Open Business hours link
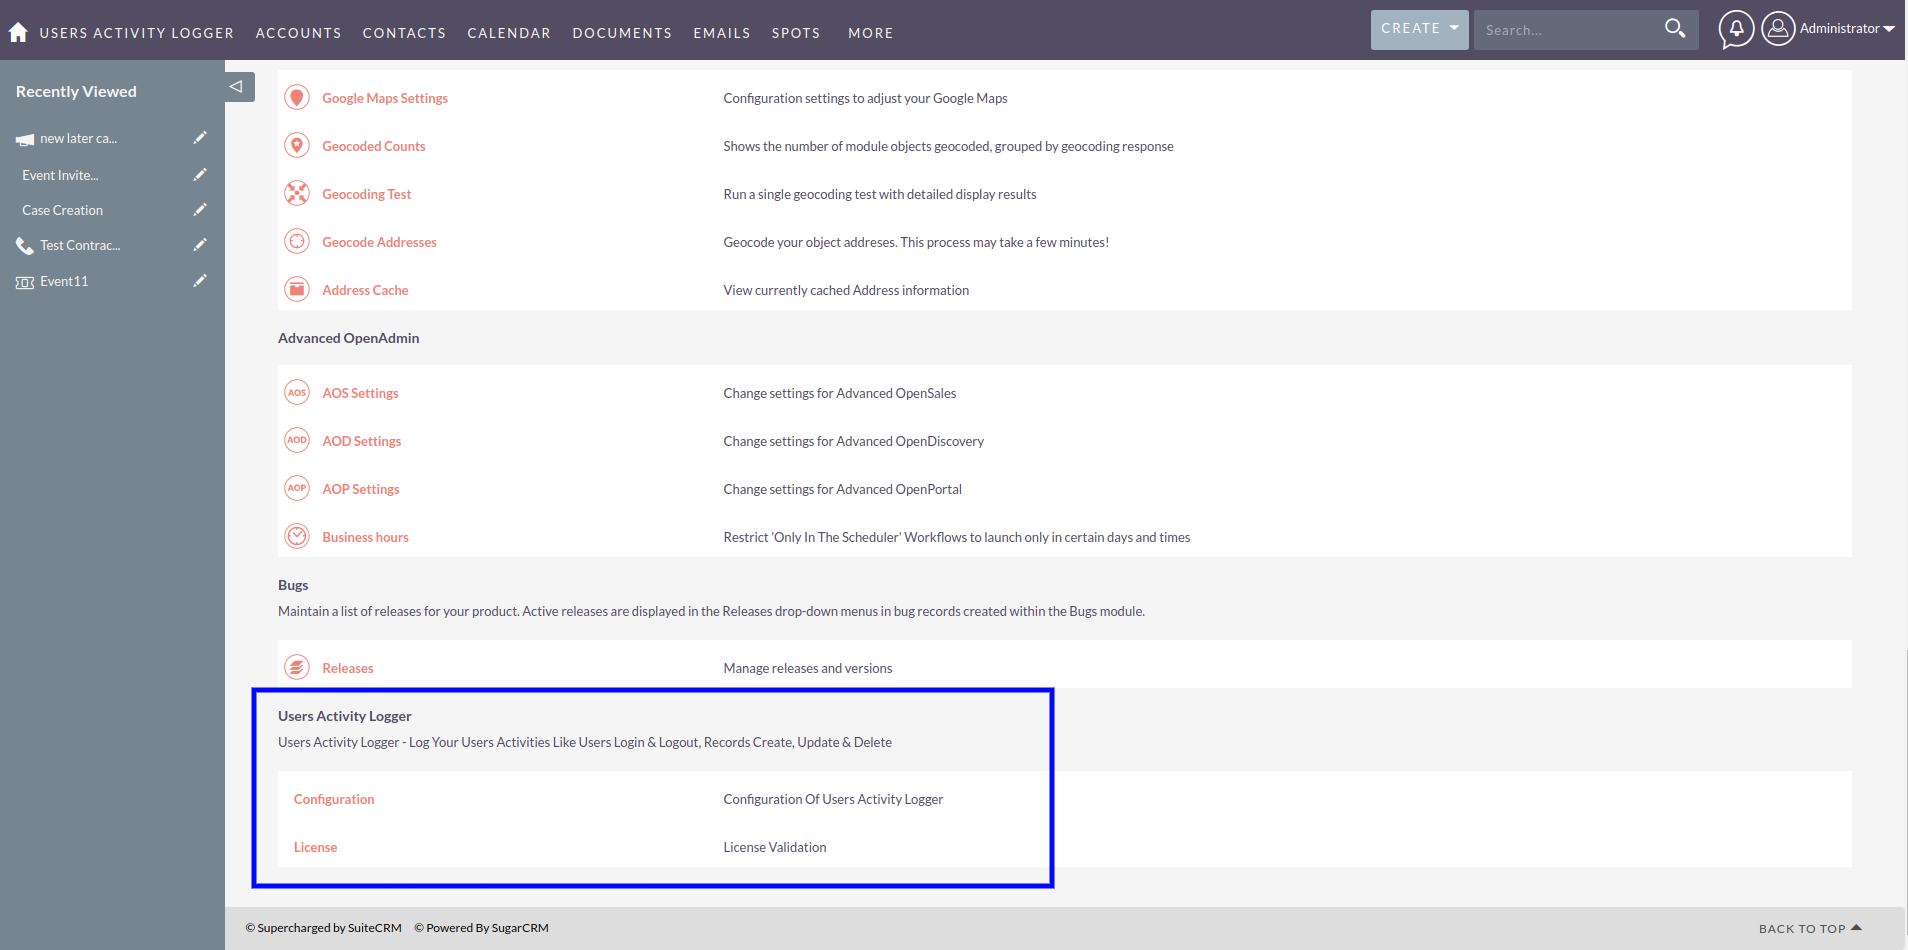Image resolution: width=1908 pixels, height=950 pixels. [365, 537]
